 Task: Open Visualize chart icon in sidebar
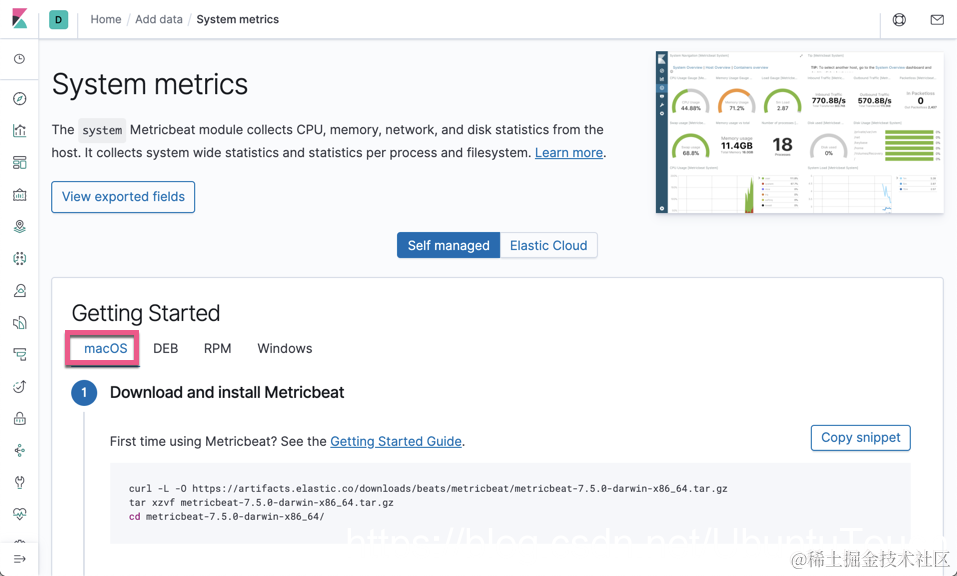coord(20,131)
